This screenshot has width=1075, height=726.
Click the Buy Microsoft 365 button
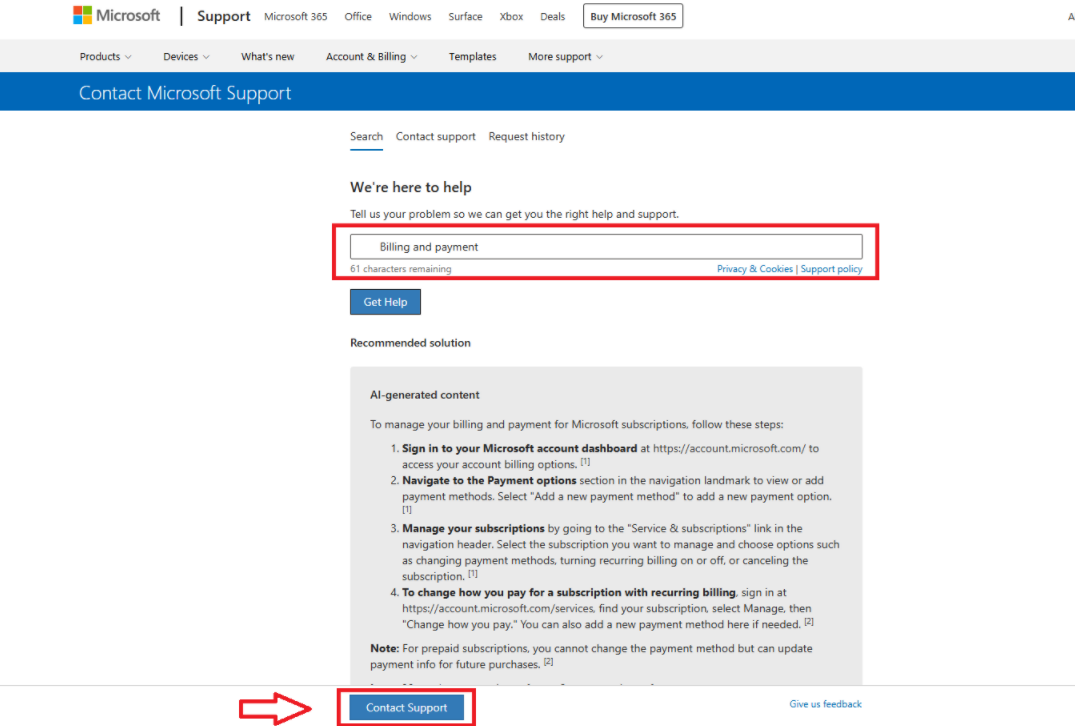click(x=633, y=16)
